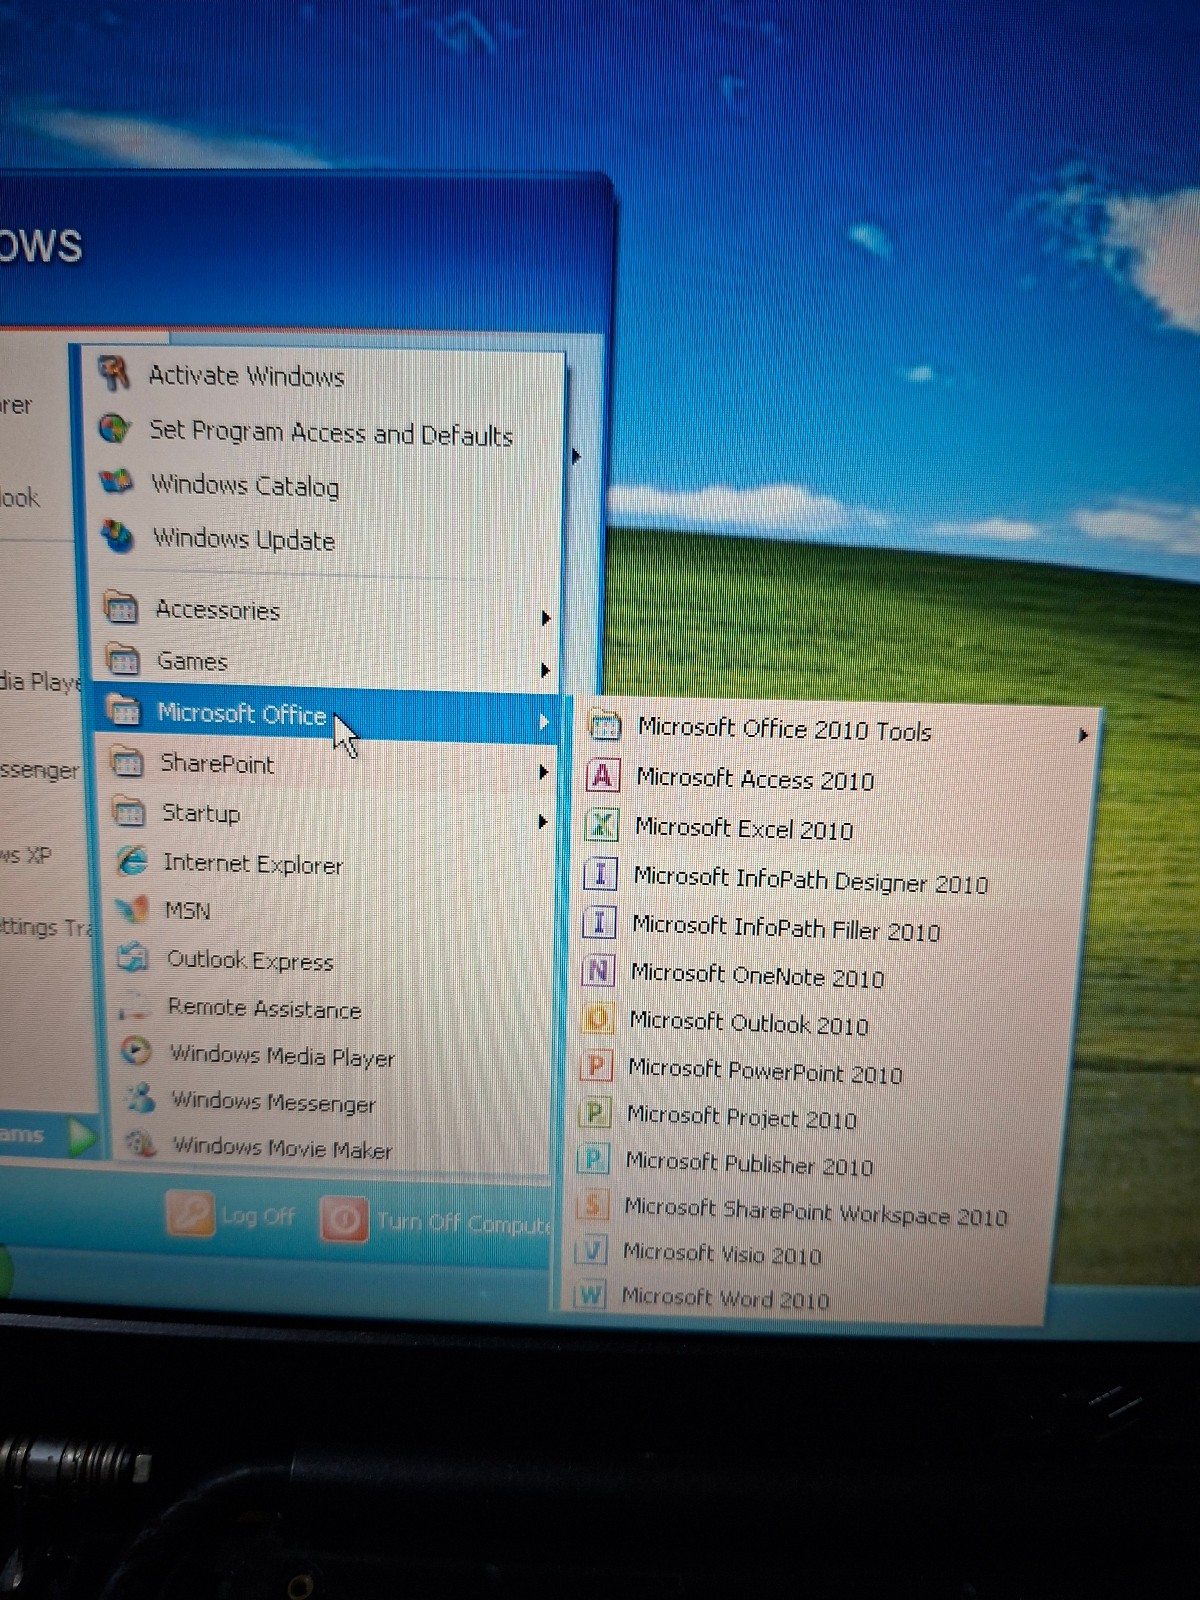The image size is (1200, 1600).
Task: Expand the SharePoint submenu arrow
Action: click(544, 772)
